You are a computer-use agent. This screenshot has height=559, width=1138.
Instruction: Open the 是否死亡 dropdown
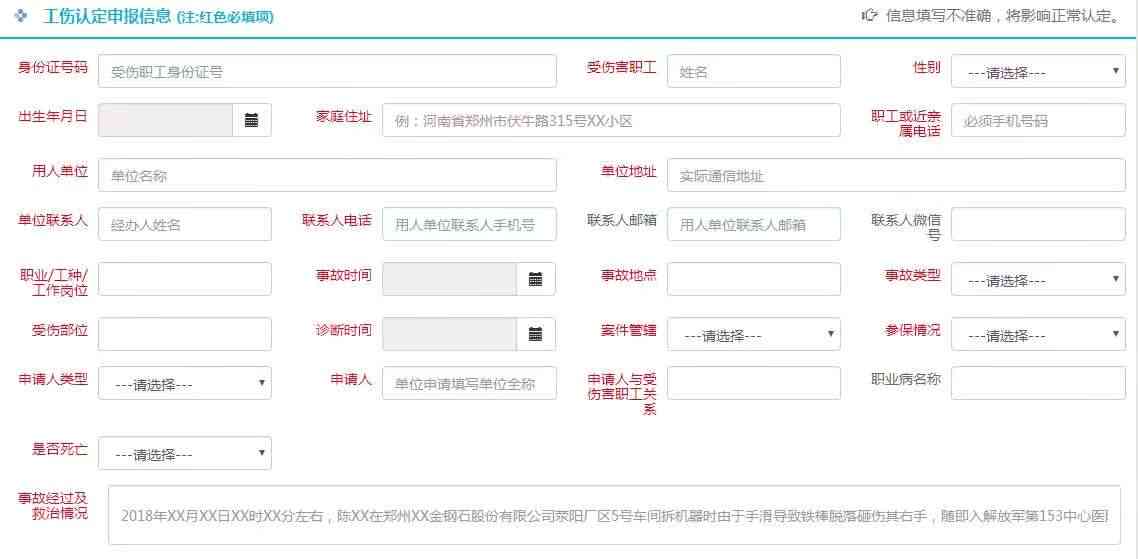(185, 453)
